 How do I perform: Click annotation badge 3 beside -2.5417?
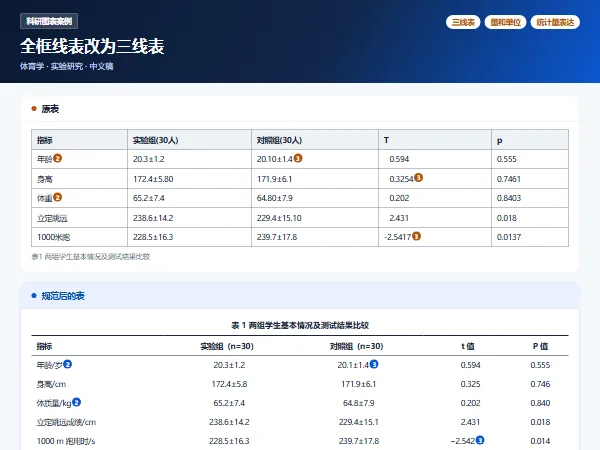click(416, 236)
